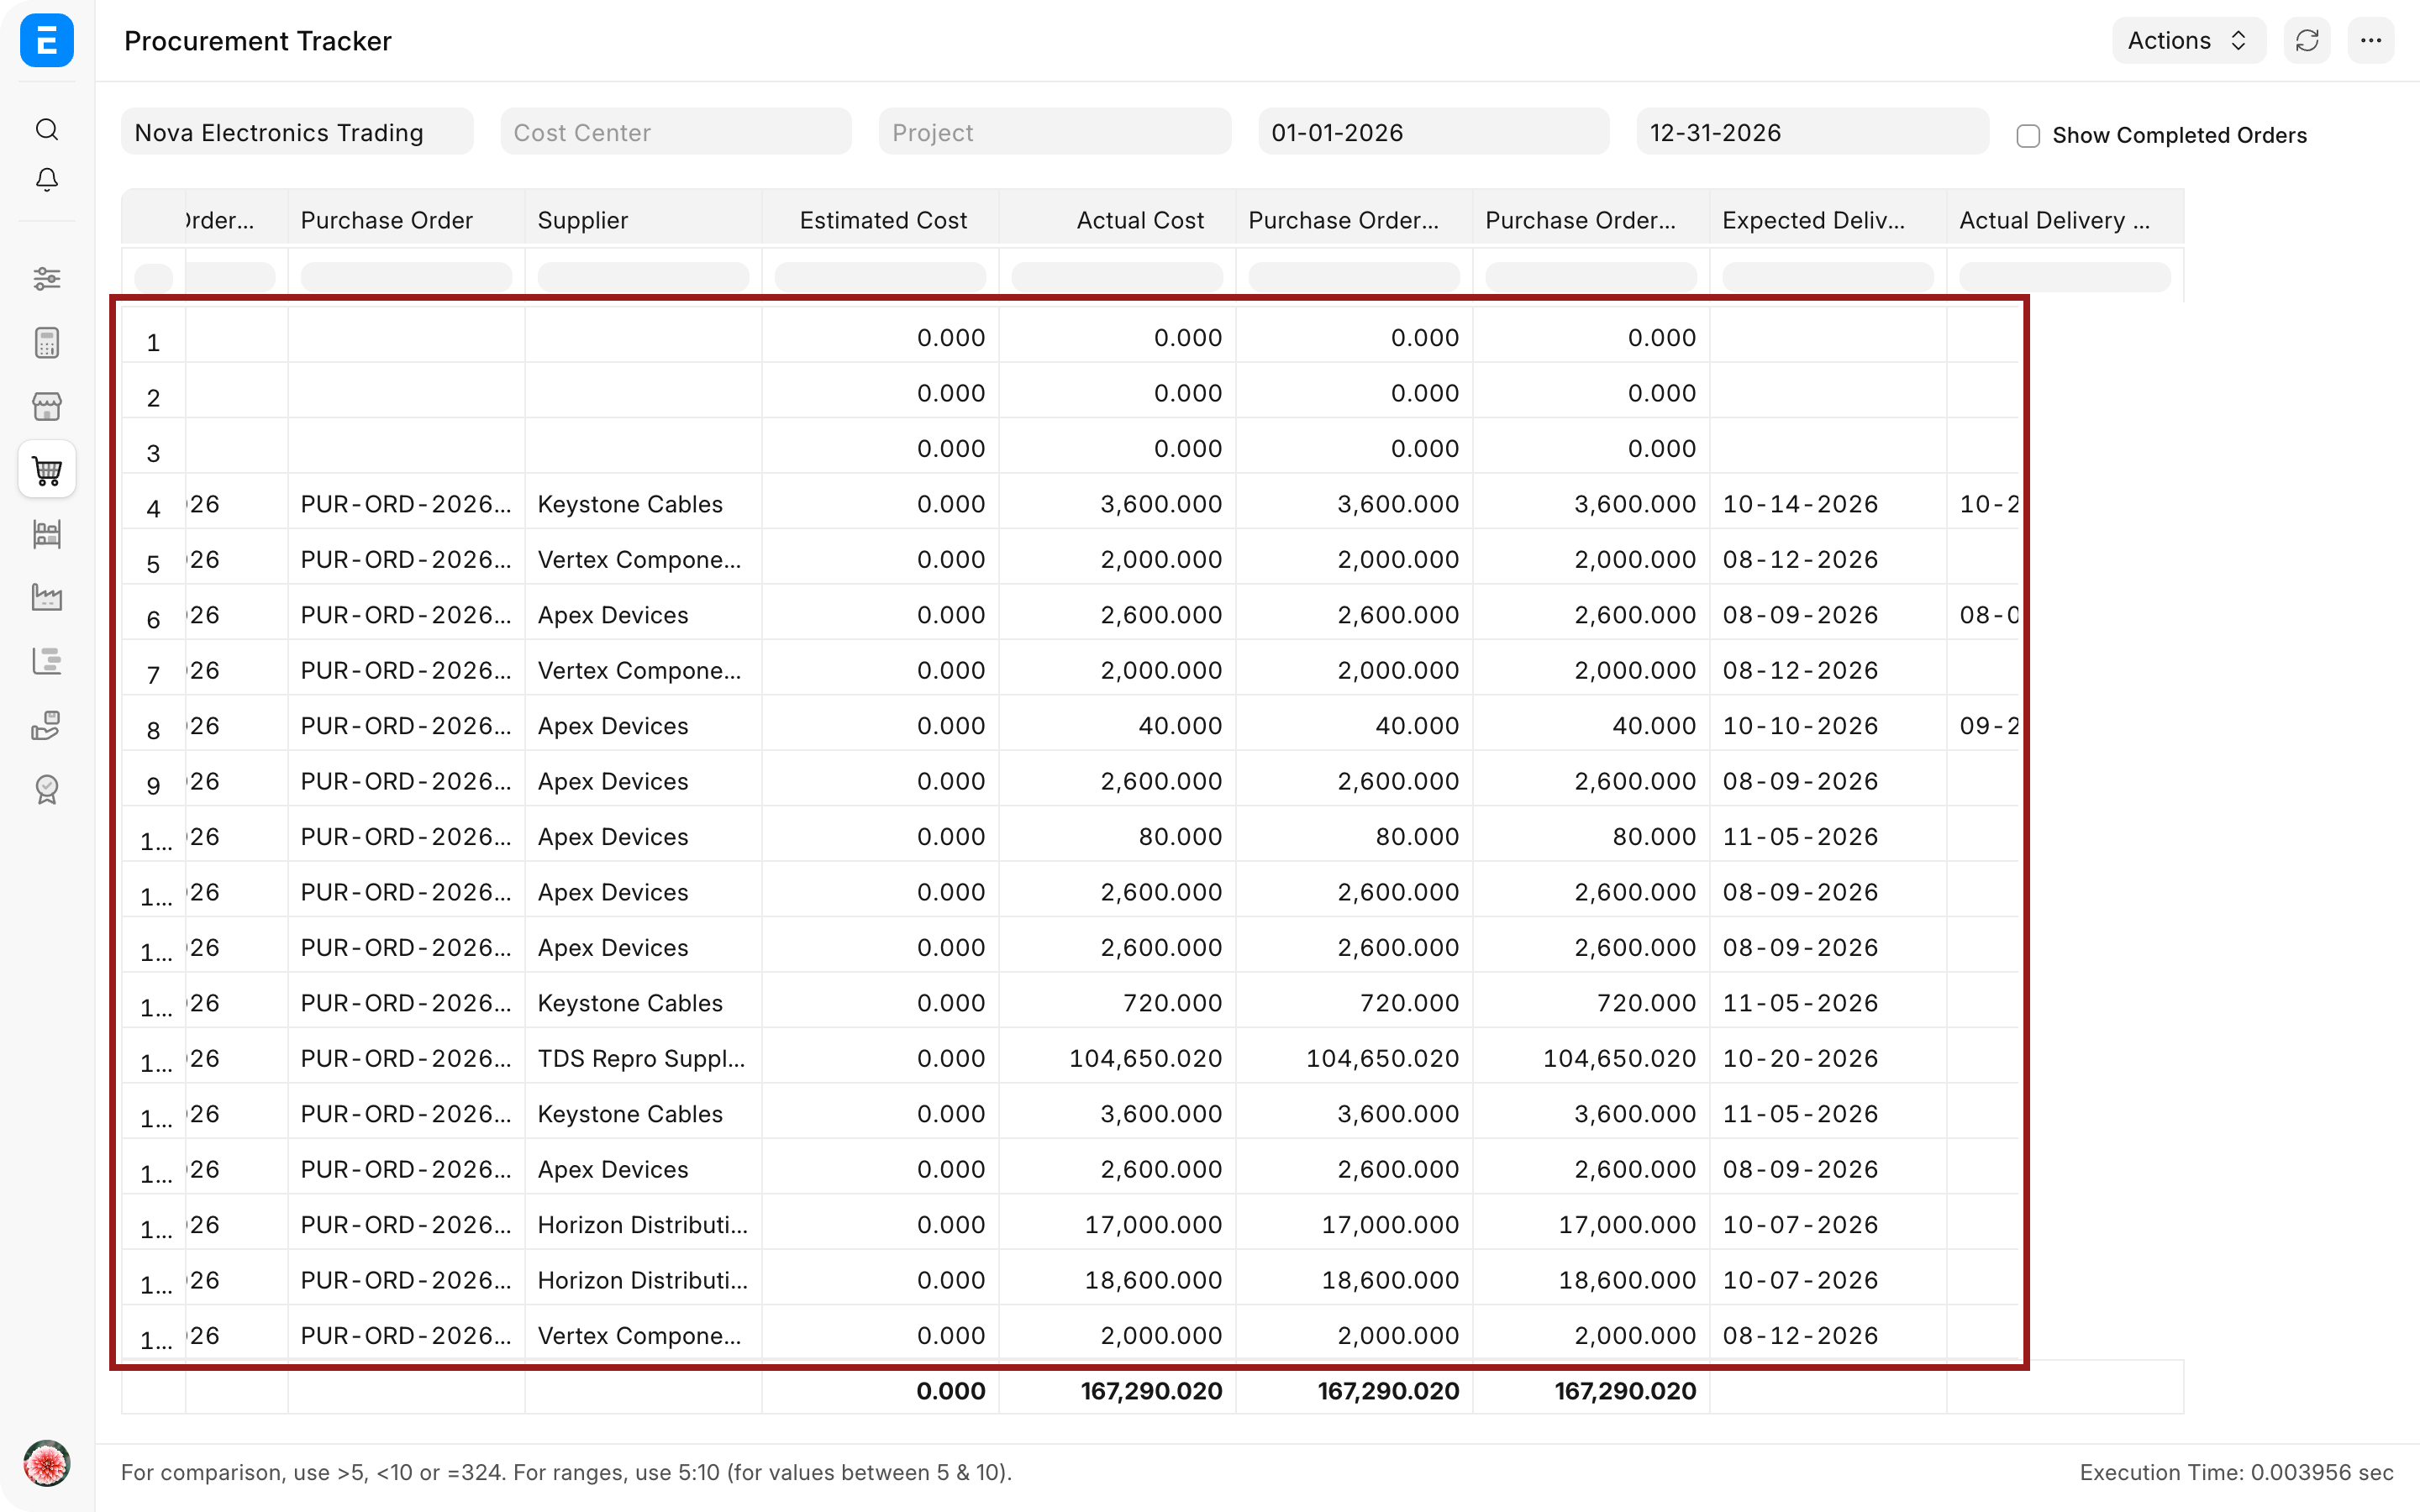
Task: Open the manufacturing factory sidebar icon
Action: 47,597
